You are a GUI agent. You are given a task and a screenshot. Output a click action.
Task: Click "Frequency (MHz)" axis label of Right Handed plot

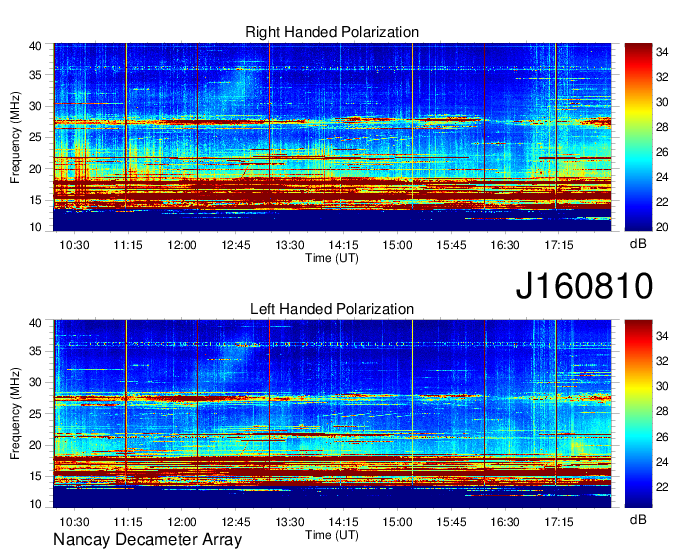click(15, 137)
